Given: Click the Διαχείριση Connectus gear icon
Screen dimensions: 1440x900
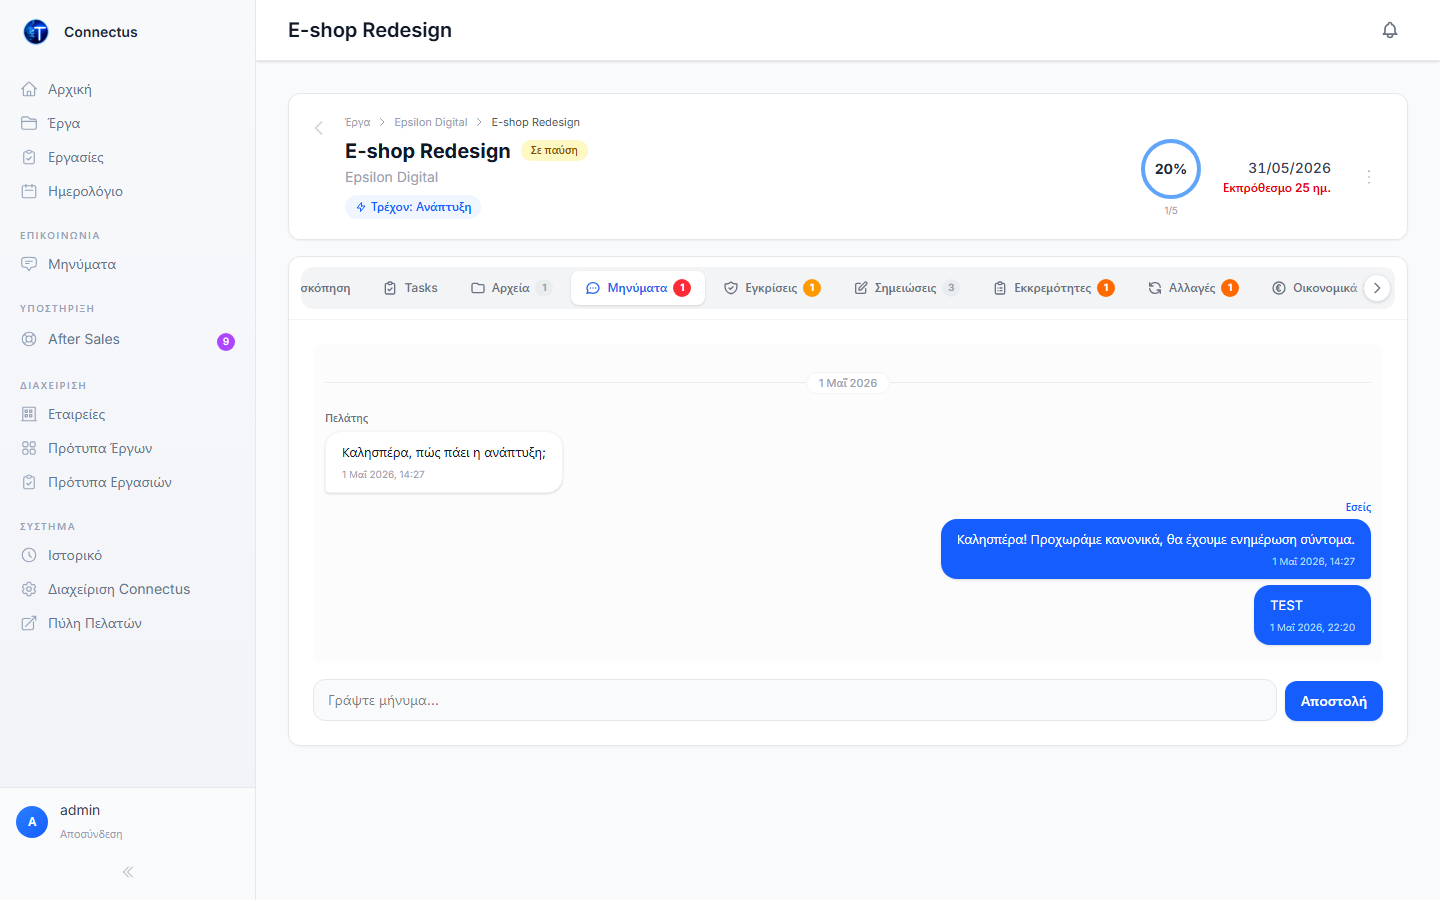Looking at the screenshot, I should pyautogui.click(x=29, y=589).
